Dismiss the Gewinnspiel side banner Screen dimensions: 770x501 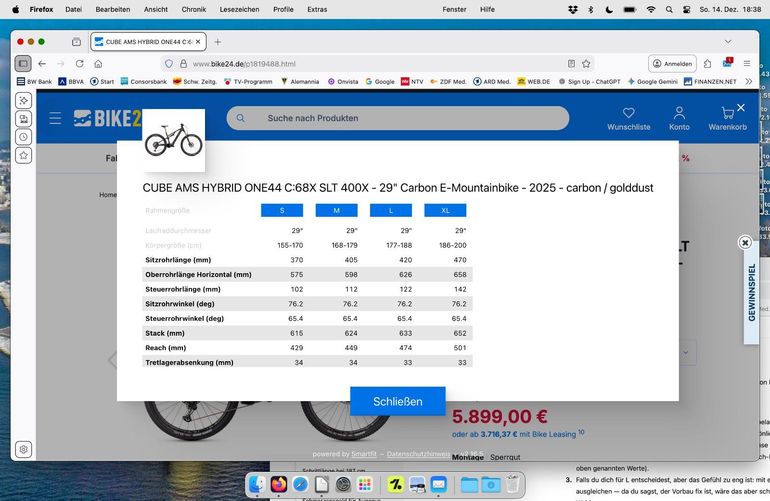(x=745, y=242)
